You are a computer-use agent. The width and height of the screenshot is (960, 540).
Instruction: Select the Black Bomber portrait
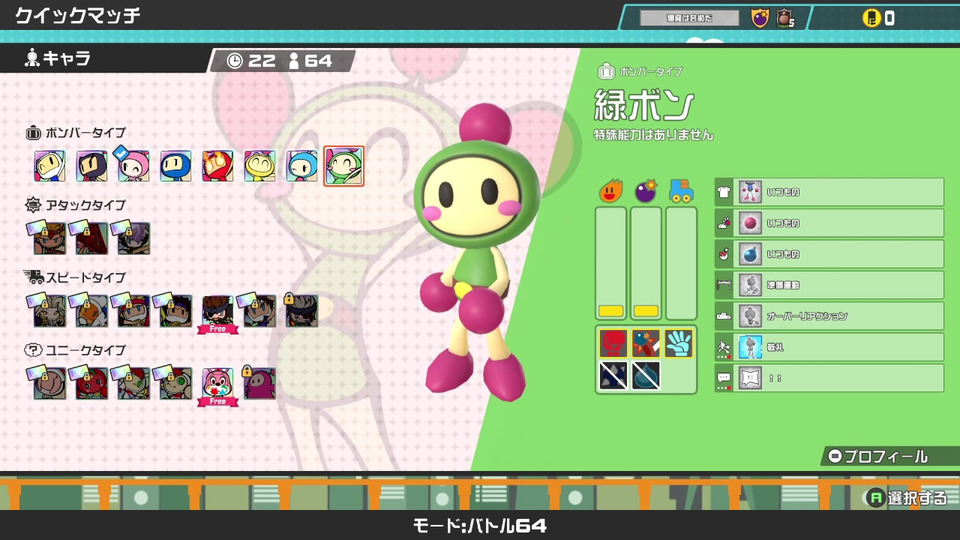click(91, 166)
